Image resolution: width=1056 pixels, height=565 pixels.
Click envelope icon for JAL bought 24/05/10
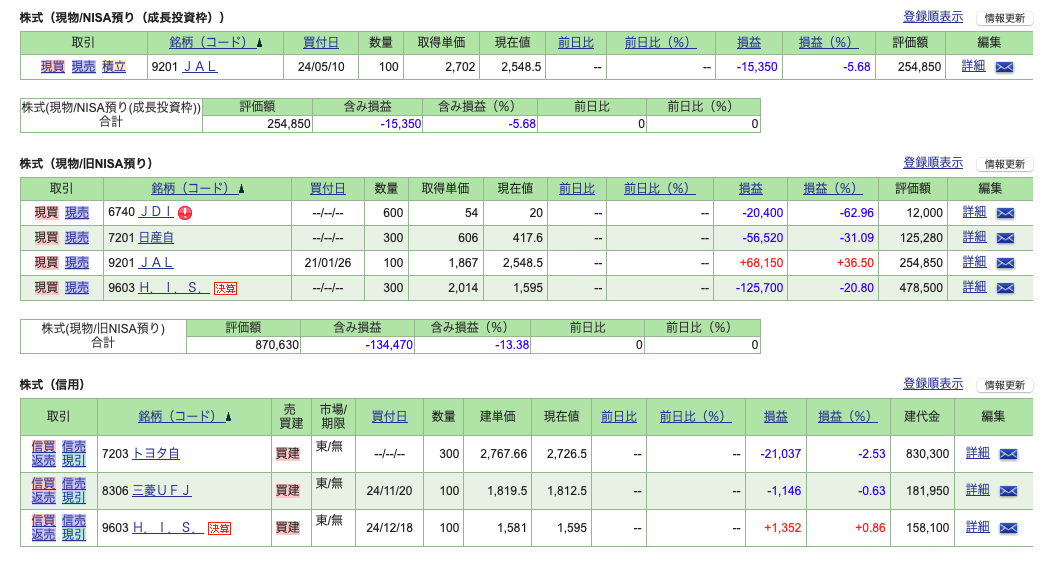pyautogui.click(x=1004, y=67)
